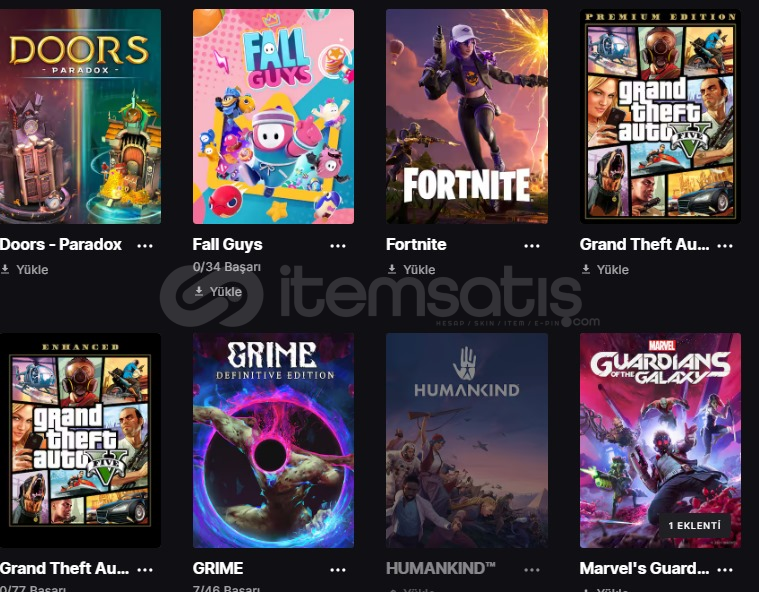Viewport: 759px width, 592px height.
Task: Click the Fall Guys title text
Action: click(x=228, y=244)
